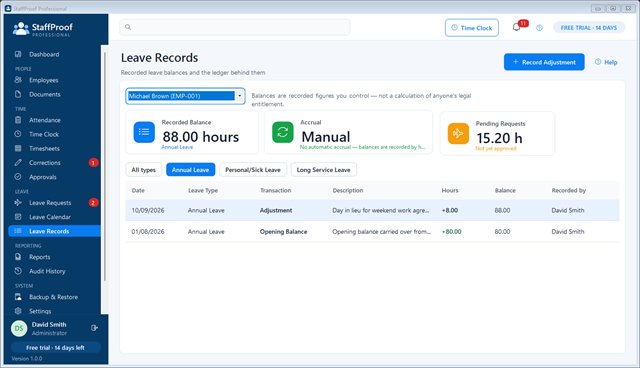Viewport: 640px width, 368px height.
Task: Select the 10/09/2026 Adjustment row
Action: pyautogui.click(x=372, y=211)
